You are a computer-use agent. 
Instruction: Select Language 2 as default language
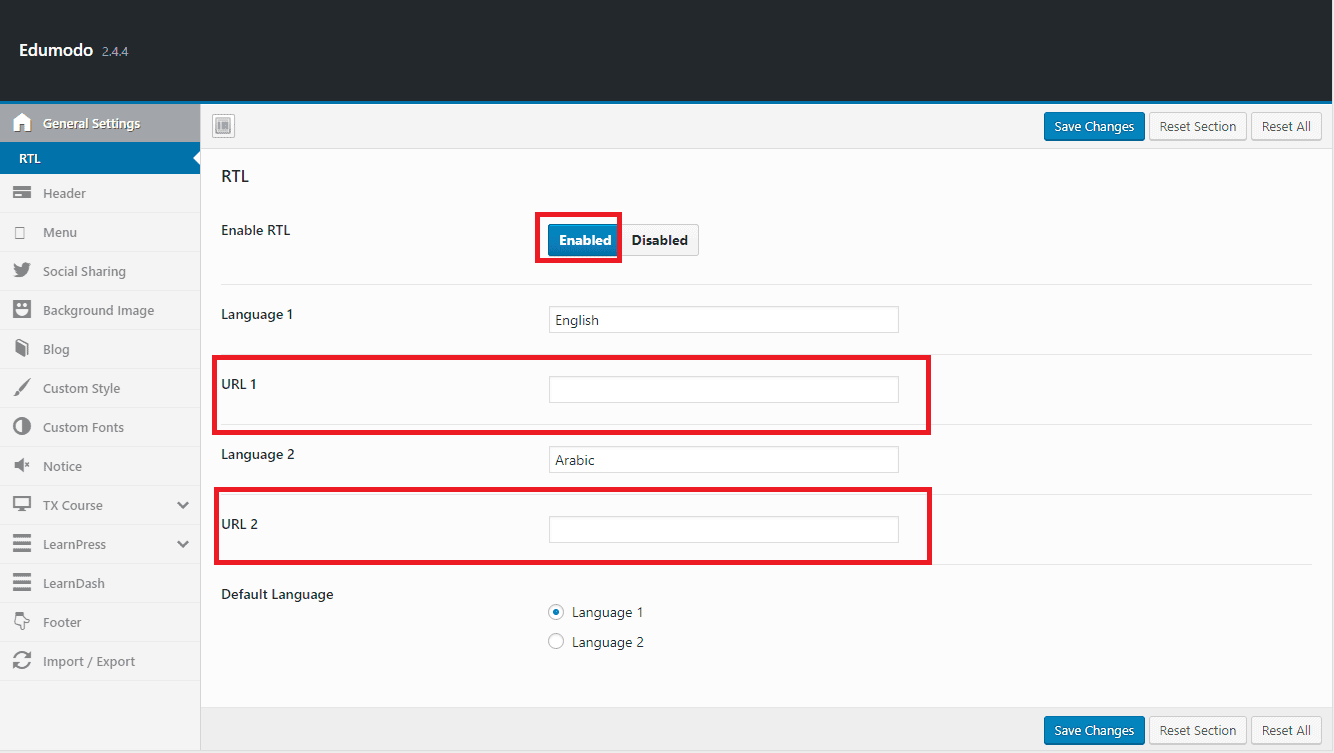click(556, 642)
